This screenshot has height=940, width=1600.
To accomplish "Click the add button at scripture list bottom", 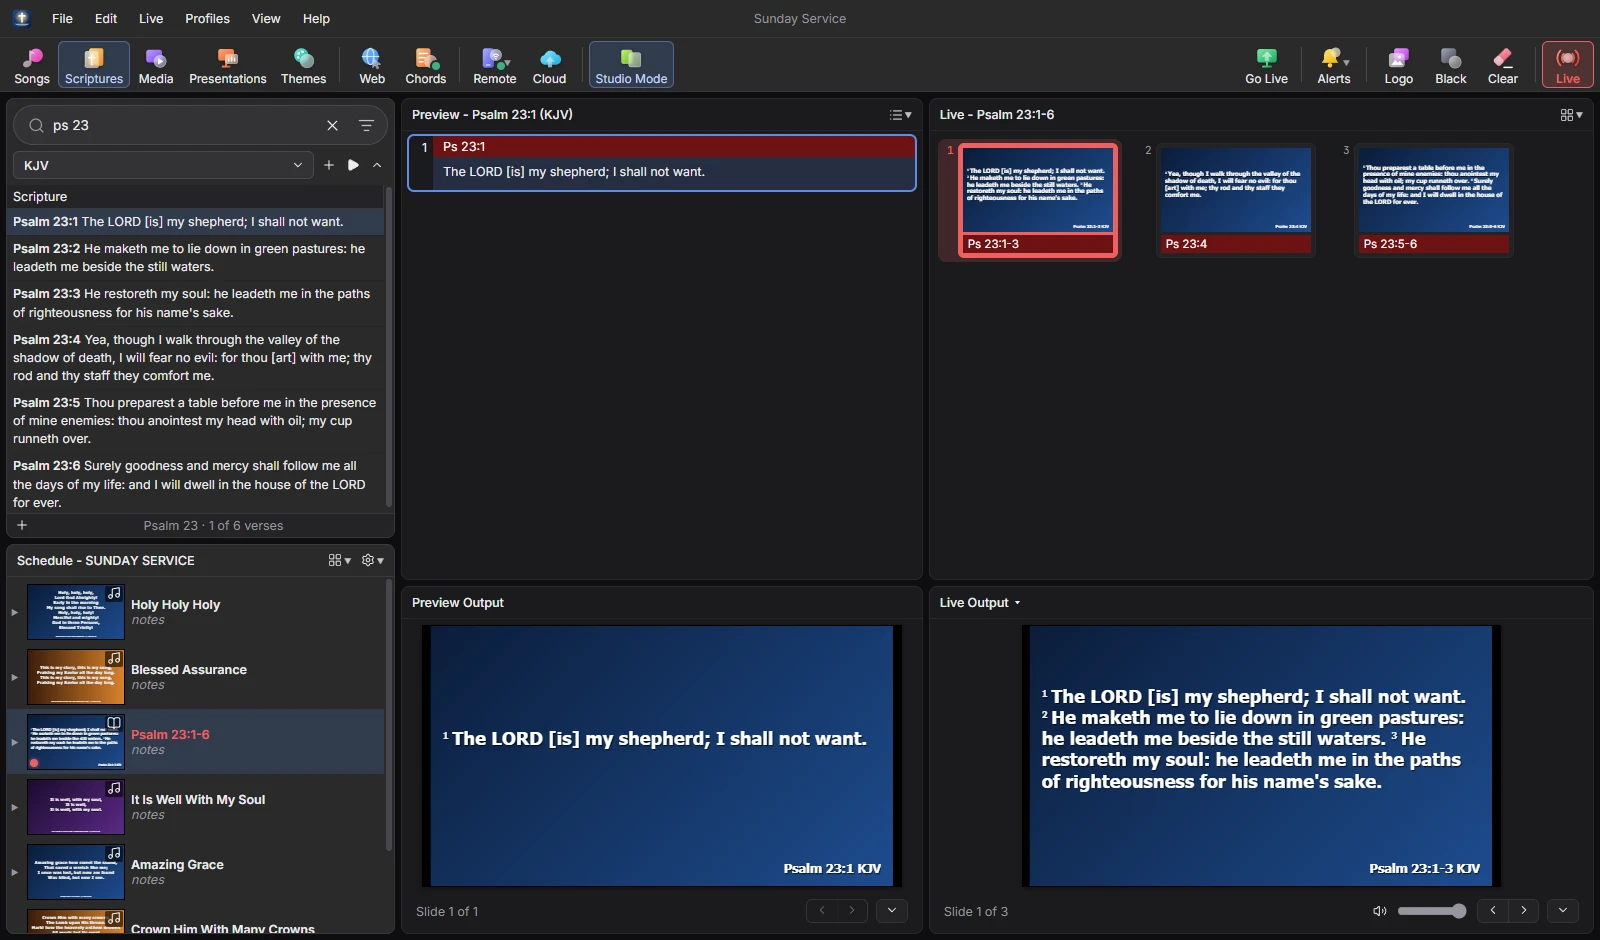I will point(22,525).
